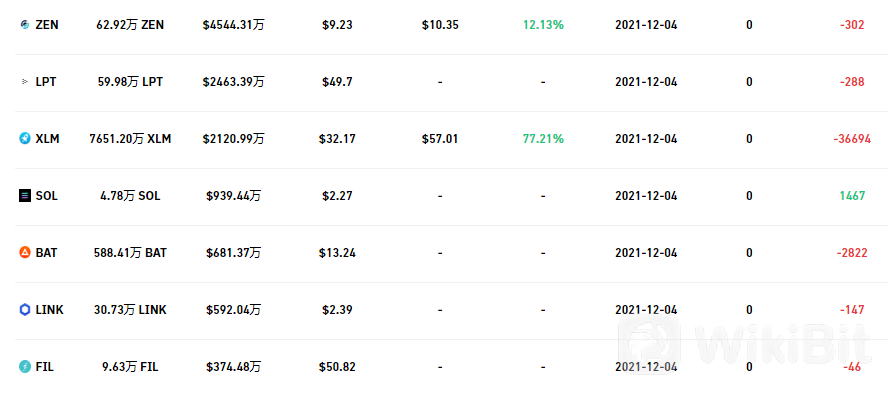Click the LINK coin icon
This screenshot has height=396, width=888.
(24, 310)
